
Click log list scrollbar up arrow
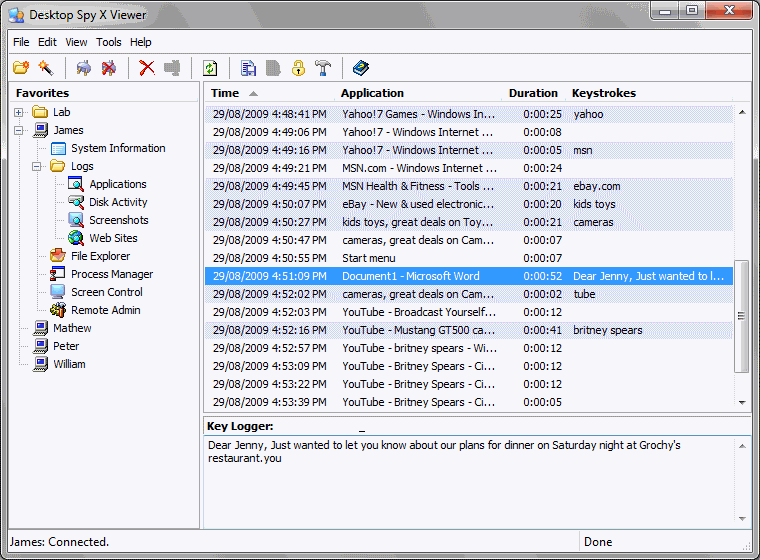(x=742, y=112)
